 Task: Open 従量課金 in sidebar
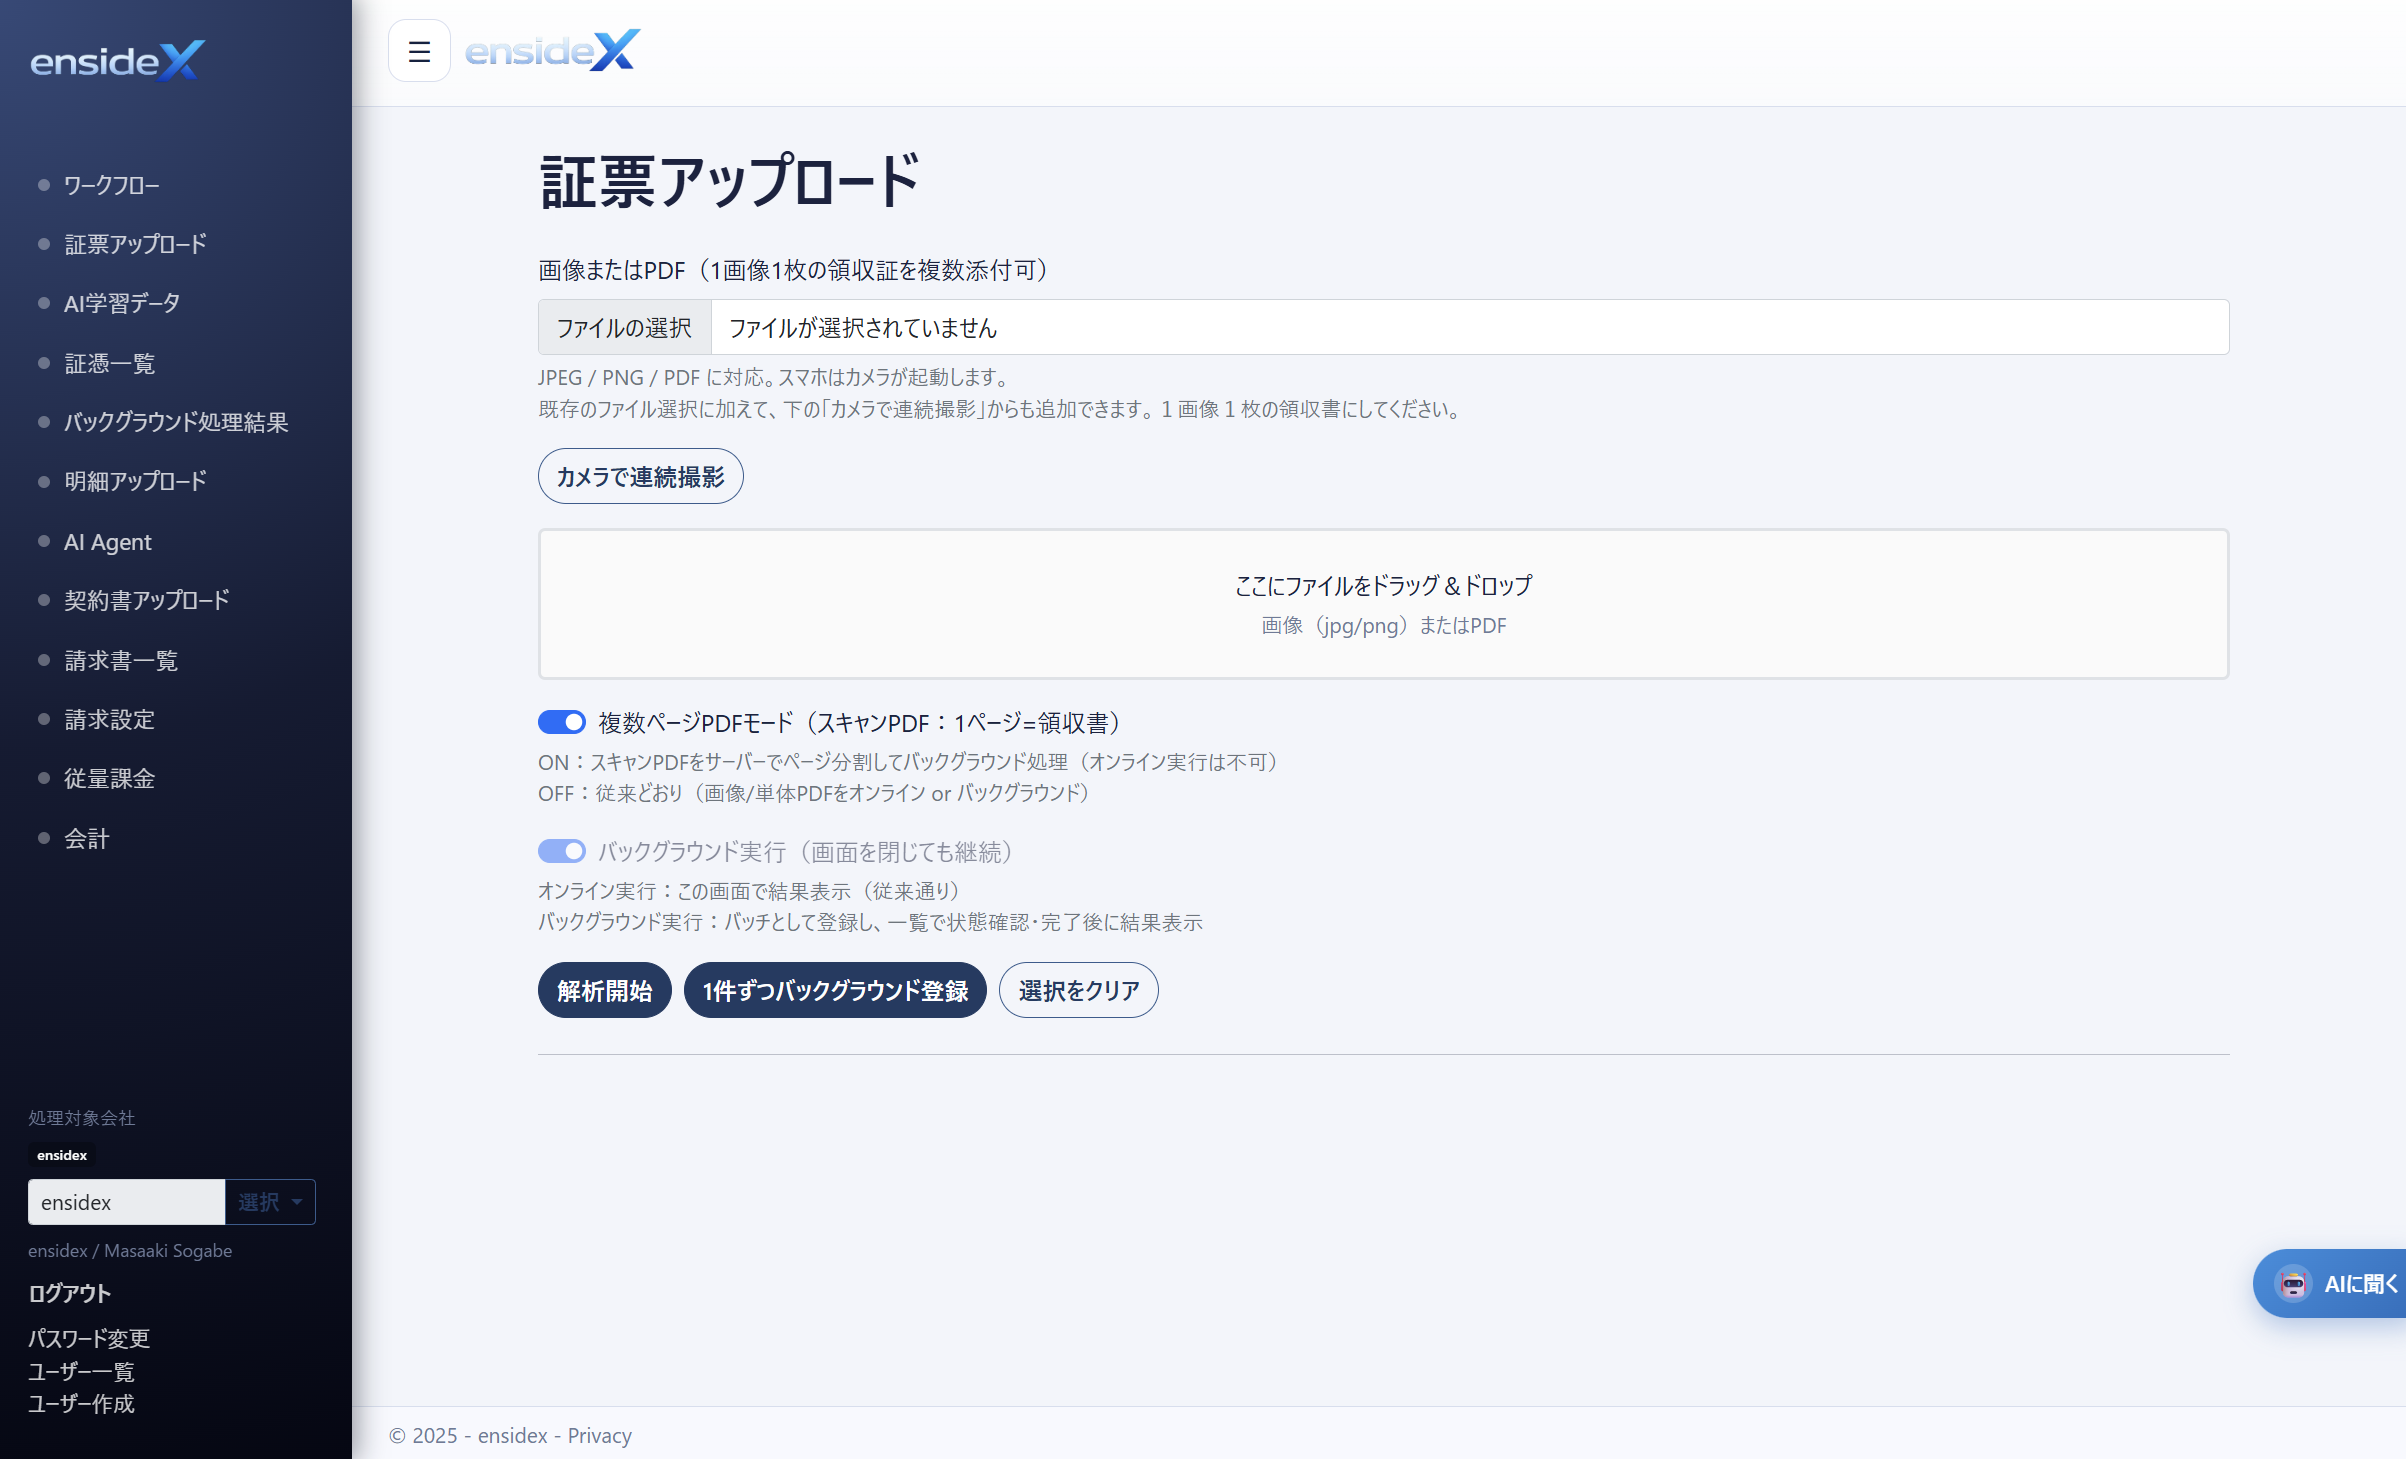click(x=110, y=778)
